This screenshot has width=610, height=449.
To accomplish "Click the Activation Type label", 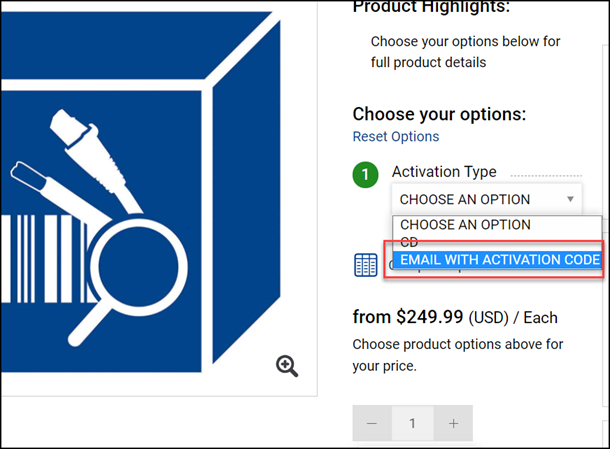I will 444,172.
